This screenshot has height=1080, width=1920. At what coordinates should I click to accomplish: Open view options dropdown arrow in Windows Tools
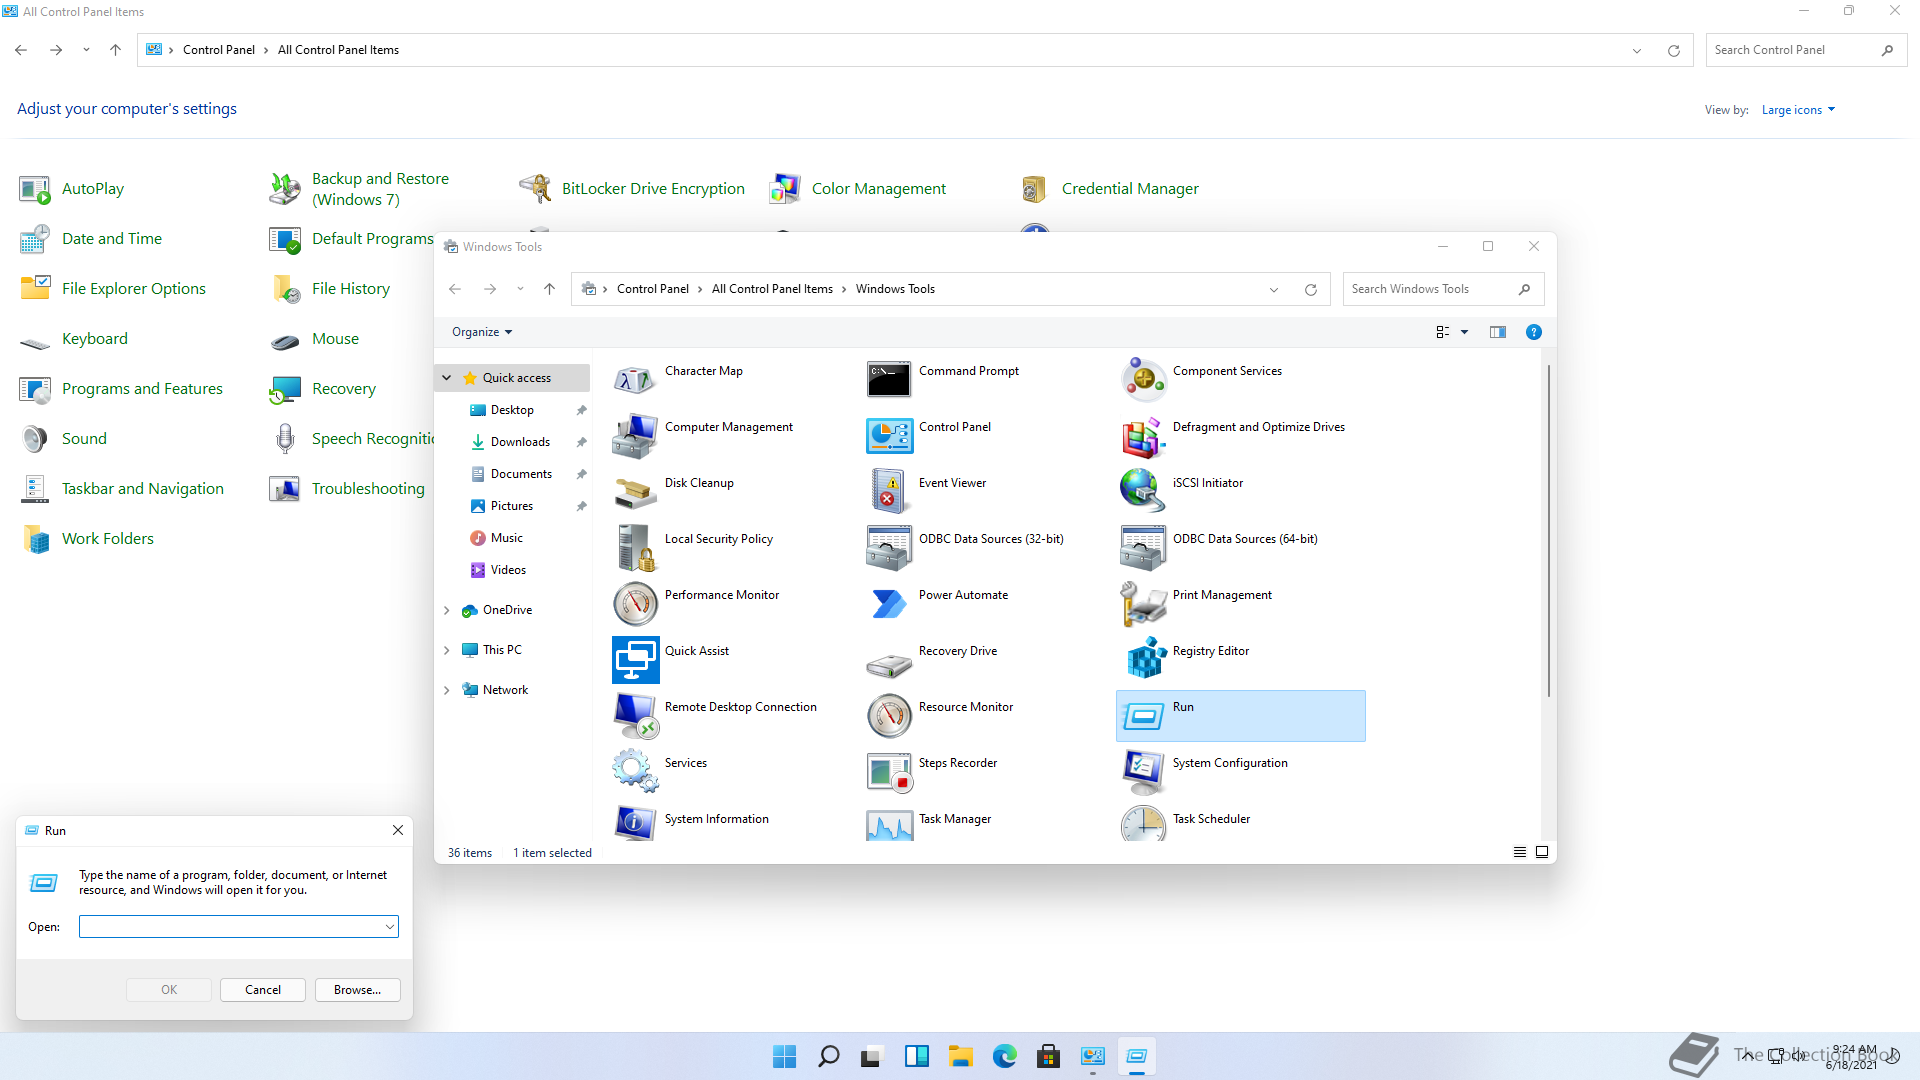[1464, 332]
